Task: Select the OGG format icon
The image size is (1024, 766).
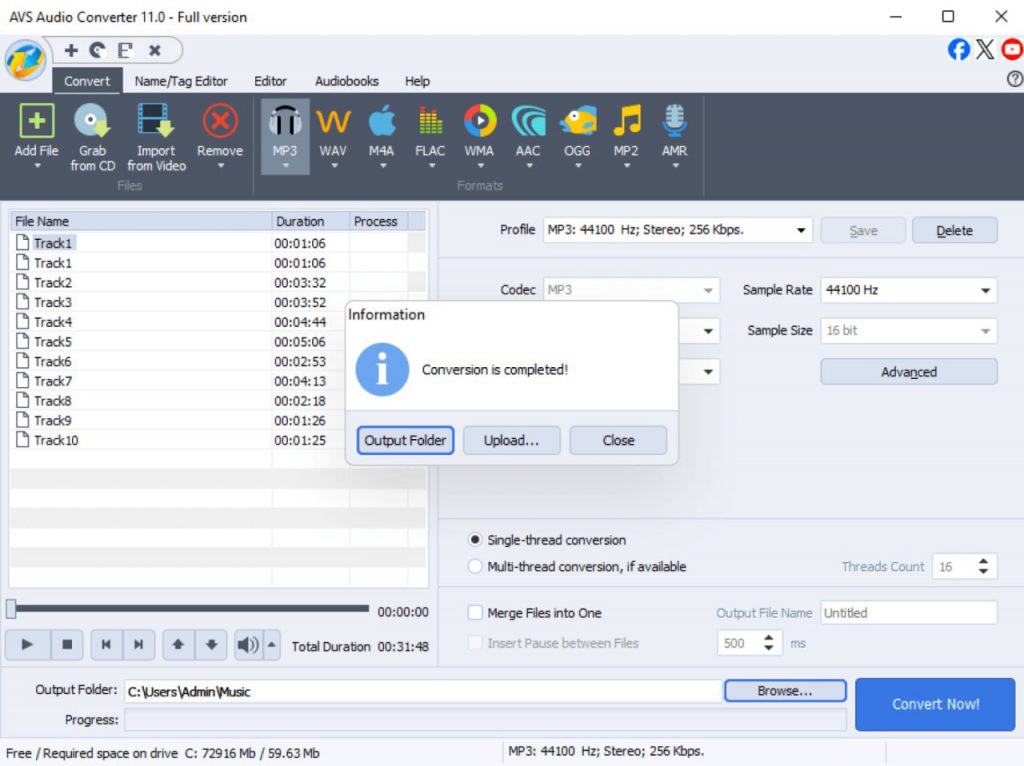Action: (x=577, y=122)
